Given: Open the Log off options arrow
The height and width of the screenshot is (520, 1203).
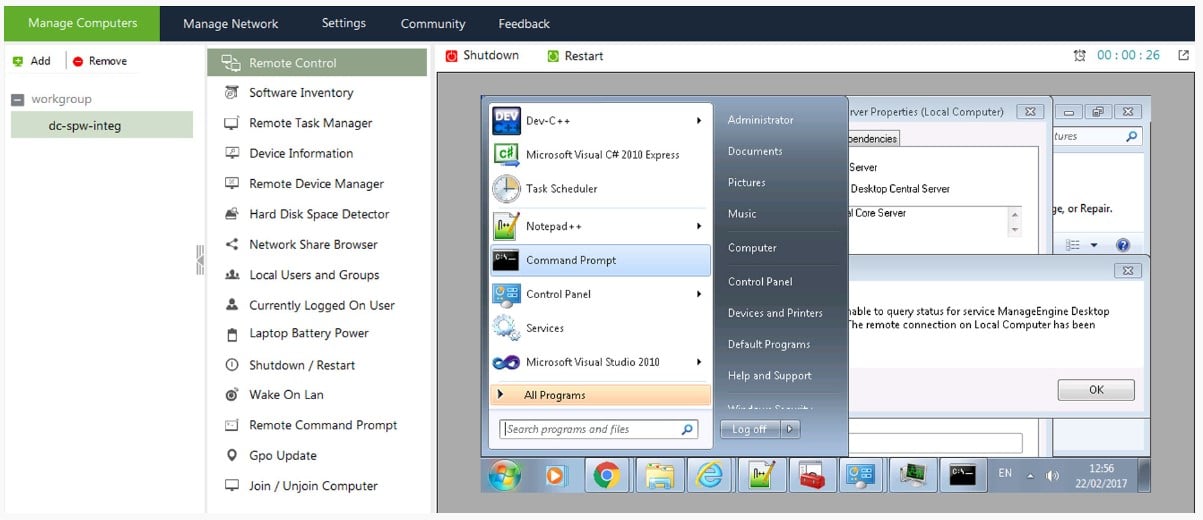Looking at the screenshot, I should [790, 429].
